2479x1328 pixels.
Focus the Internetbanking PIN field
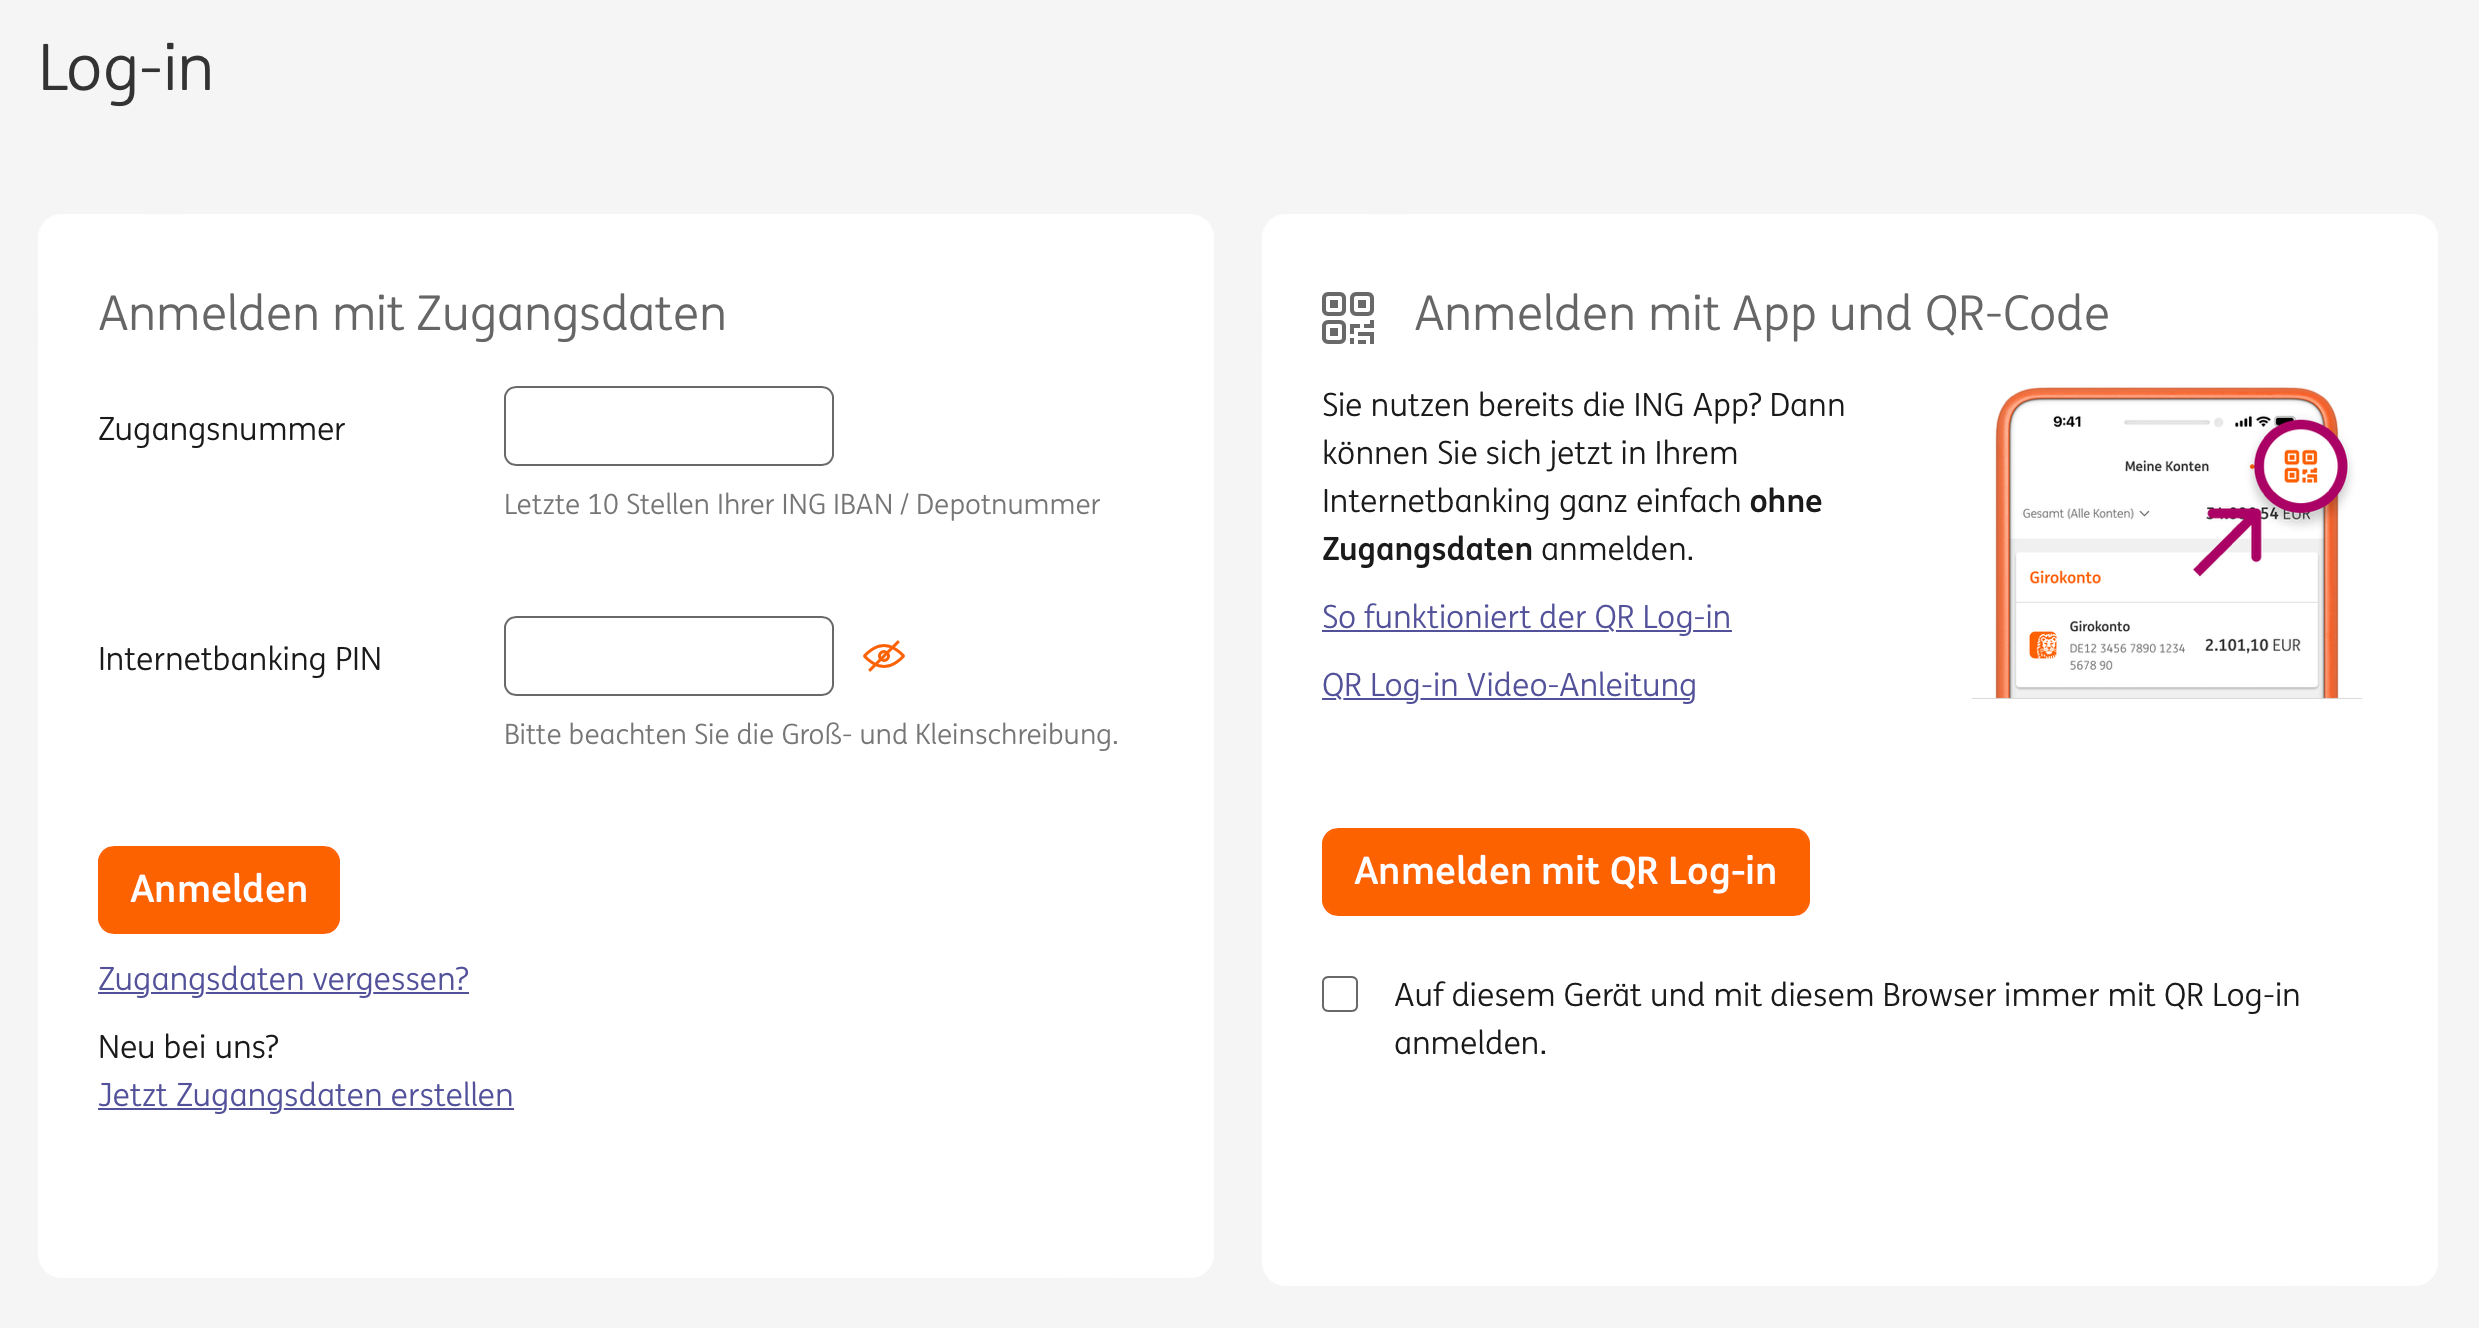tap(668, 656)
